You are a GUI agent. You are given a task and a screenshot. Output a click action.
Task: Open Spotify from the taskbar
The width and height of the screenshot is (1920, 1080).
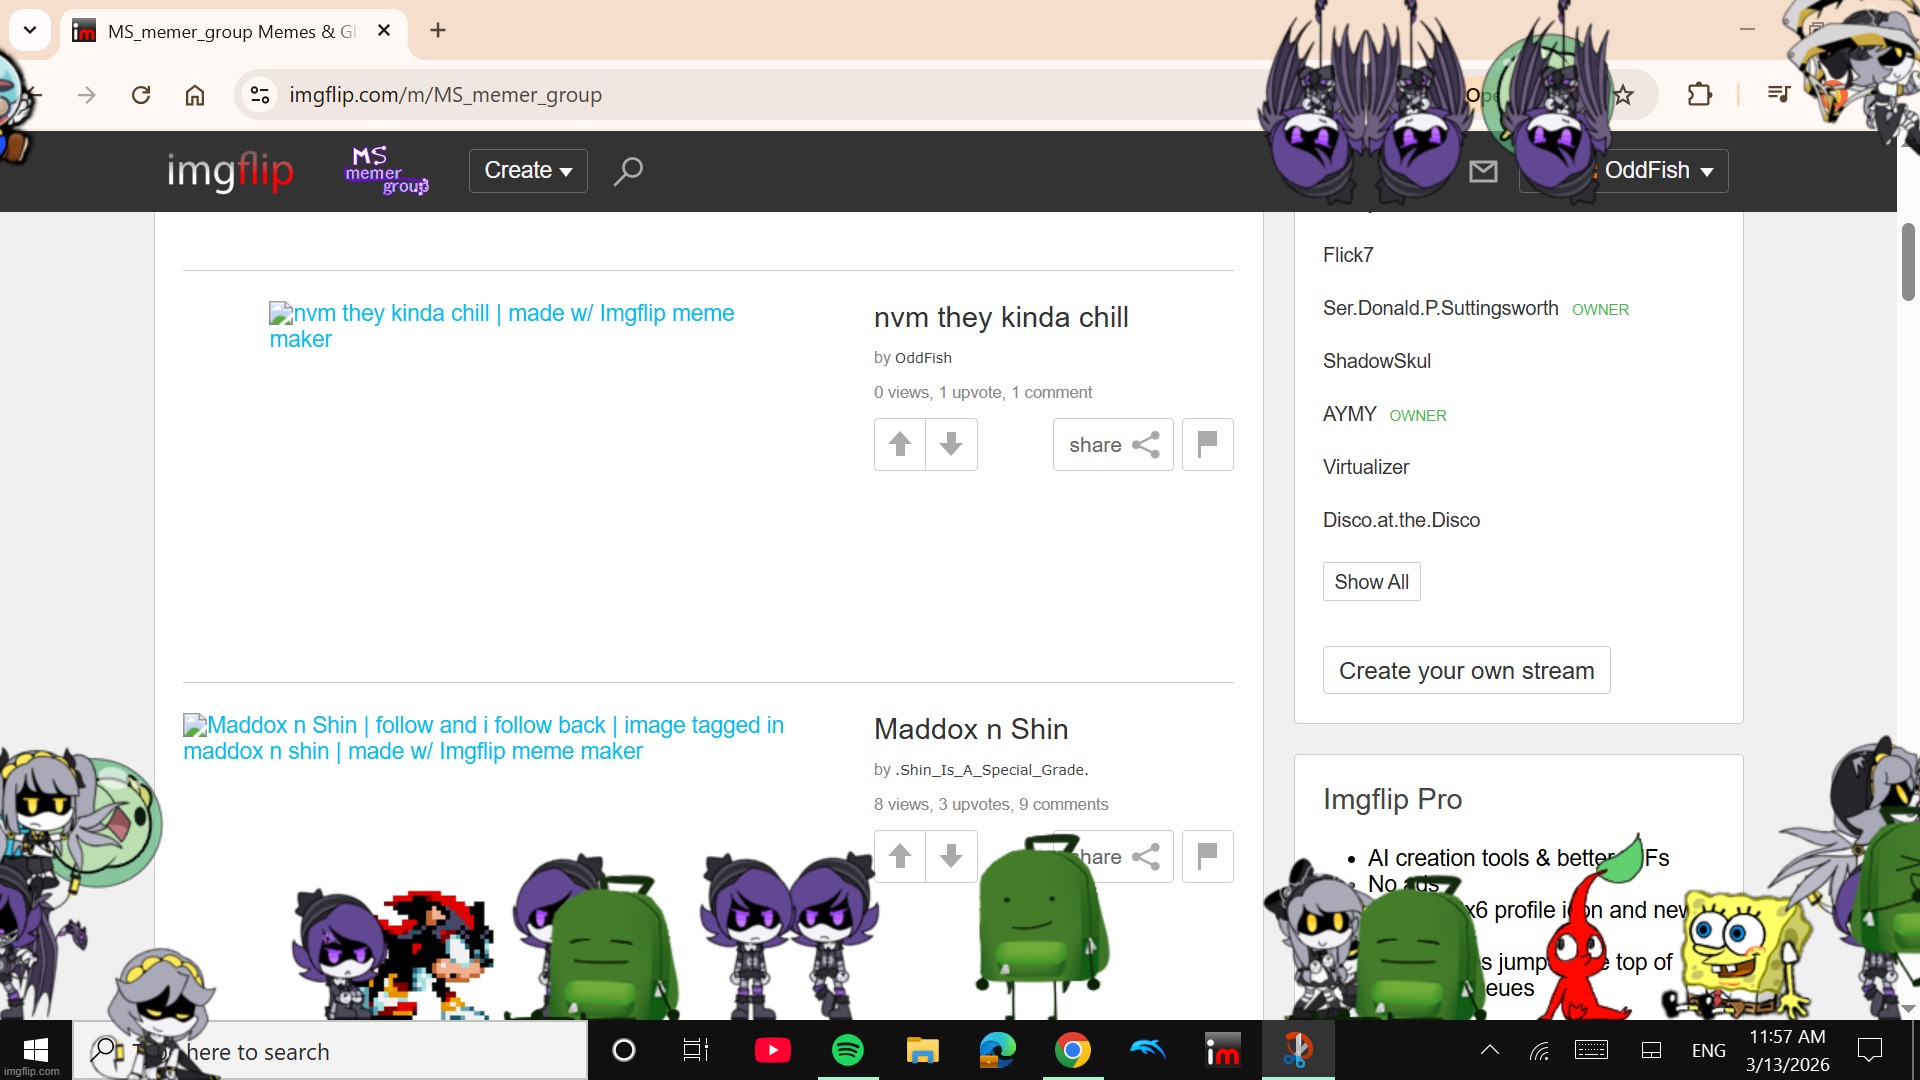click(x=847, y=1050)
